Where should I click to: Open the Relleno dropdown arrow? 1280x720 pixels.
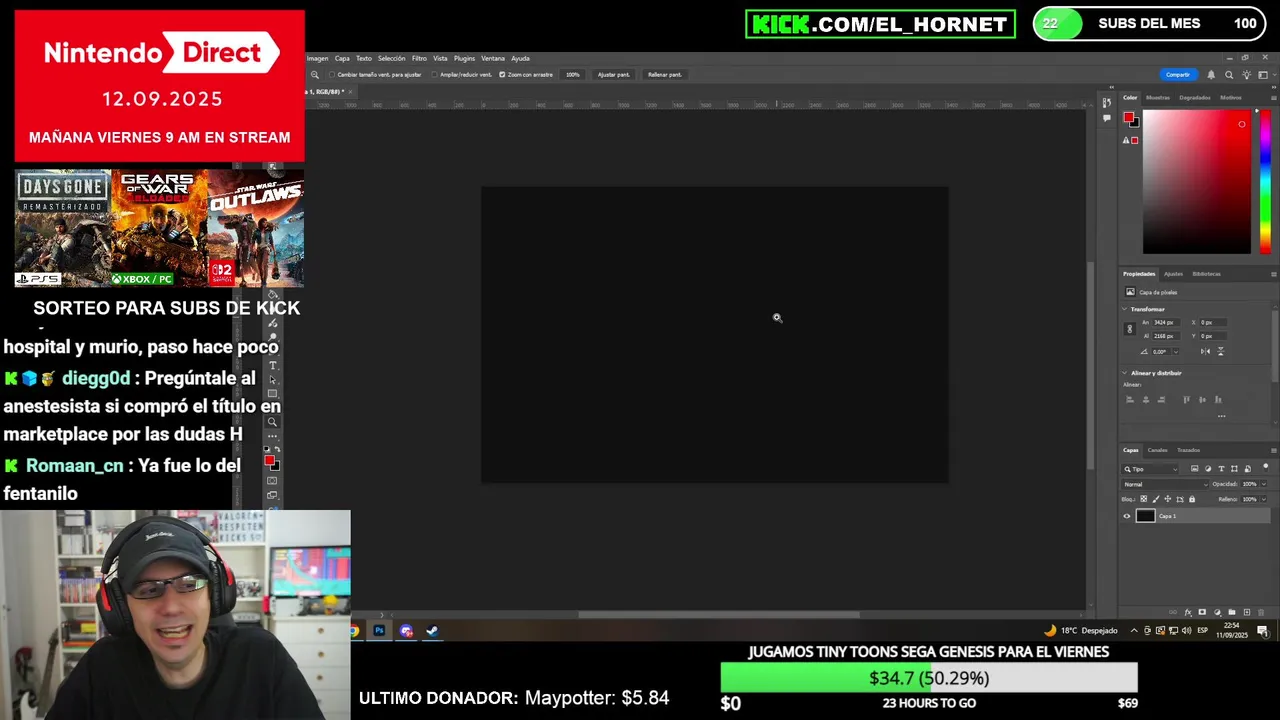(x=1264, y=499)
